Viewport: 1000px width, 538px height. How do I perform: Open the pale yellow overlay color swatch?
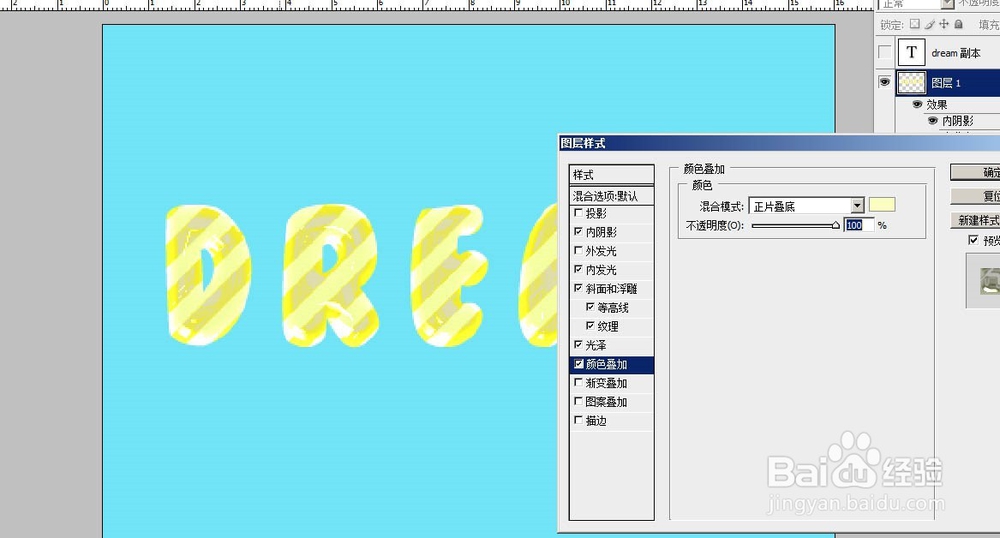click(882, 205)
